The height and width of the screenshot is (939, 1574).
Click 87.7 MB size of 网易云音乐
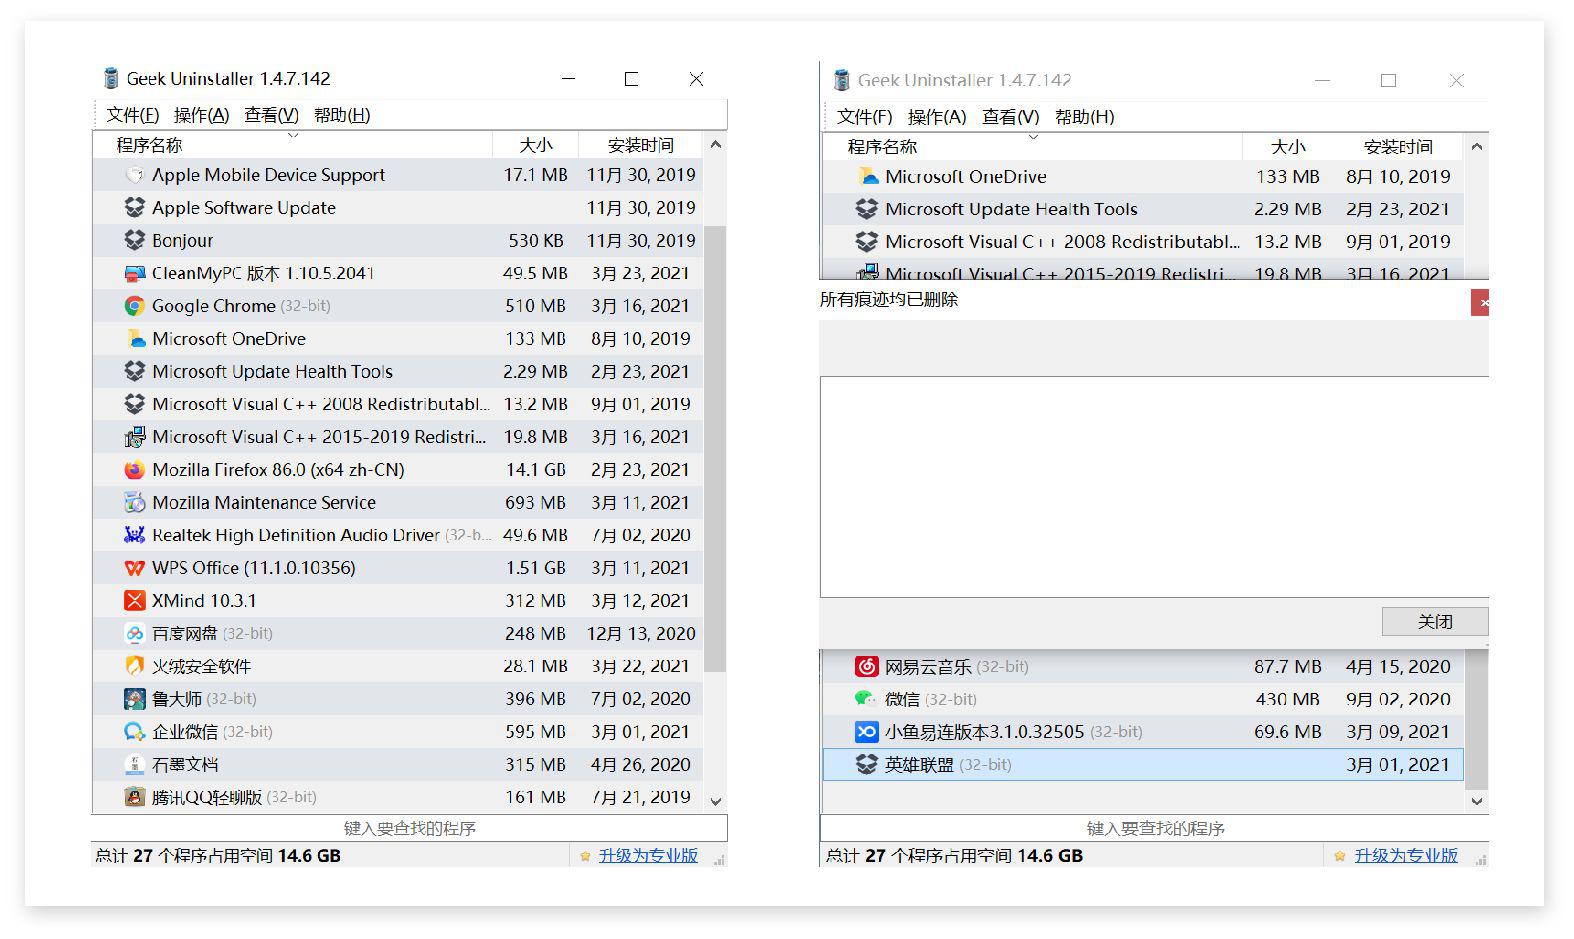1288,667
